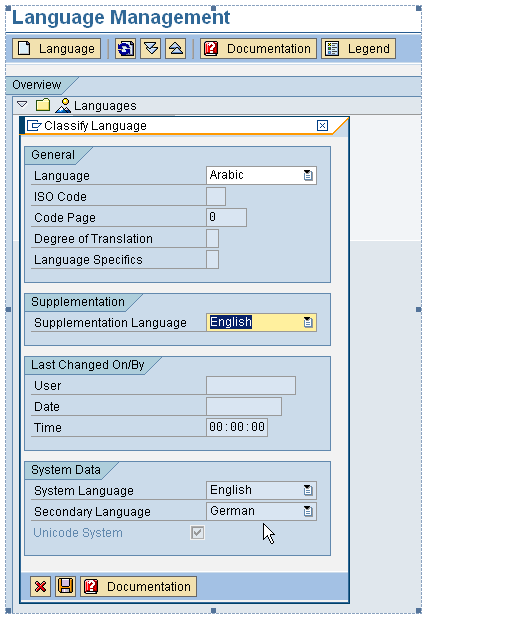The width and height of the screenshot is (530, 626).
Task: Click the Expand all subtree icon
Action: click(150, 49)
